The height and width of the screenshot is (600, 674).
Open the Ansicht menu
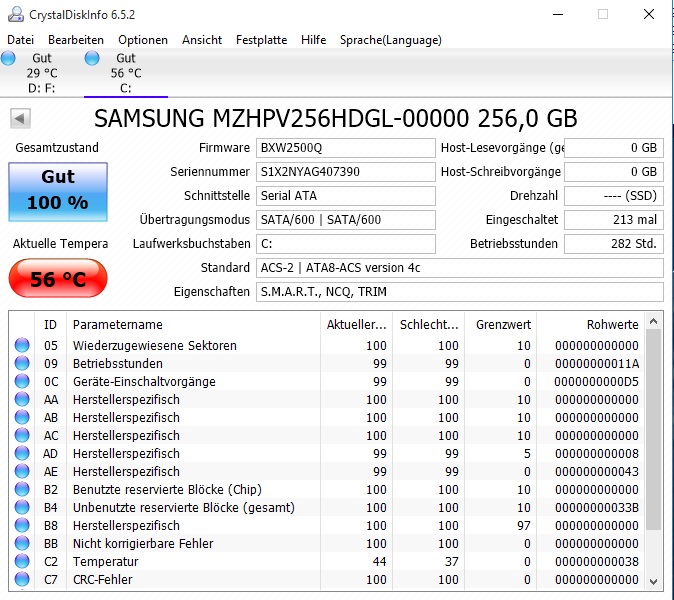(x=202, y=40)
